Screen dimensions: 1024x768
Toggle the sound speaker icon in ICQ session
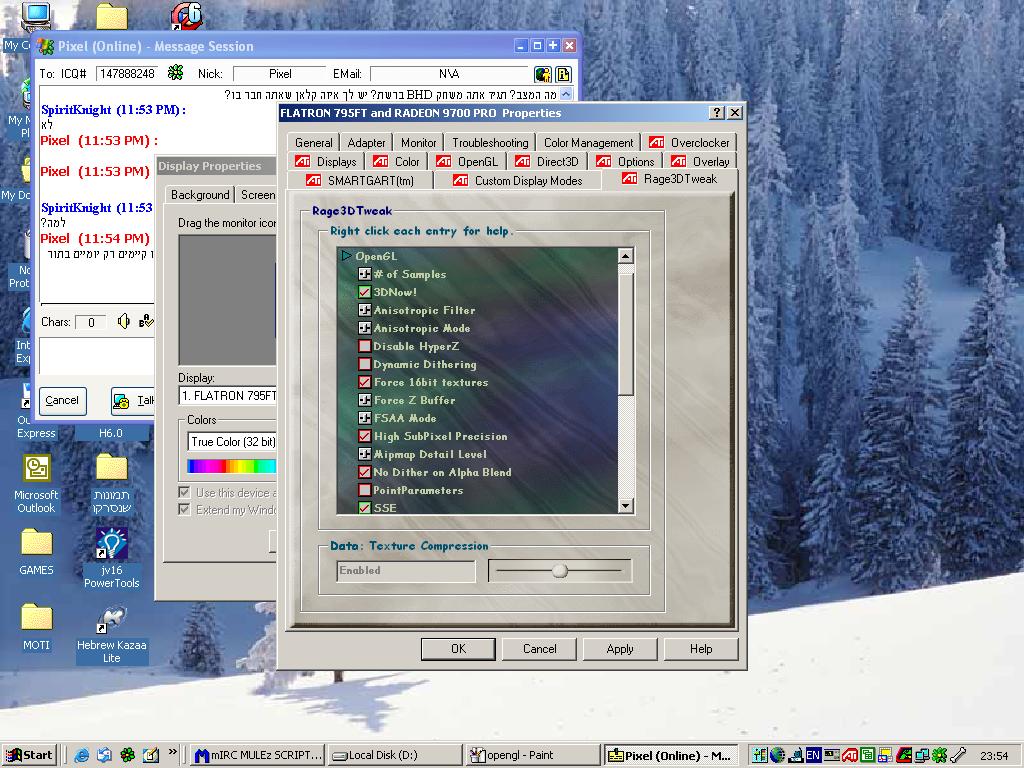(x=123, y=321)
